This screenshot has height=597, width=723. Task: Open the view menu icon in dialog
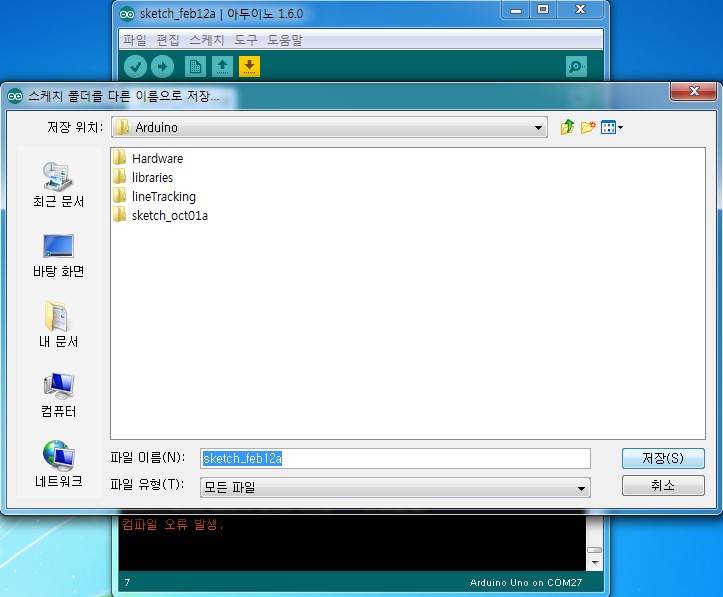[612, 127]
